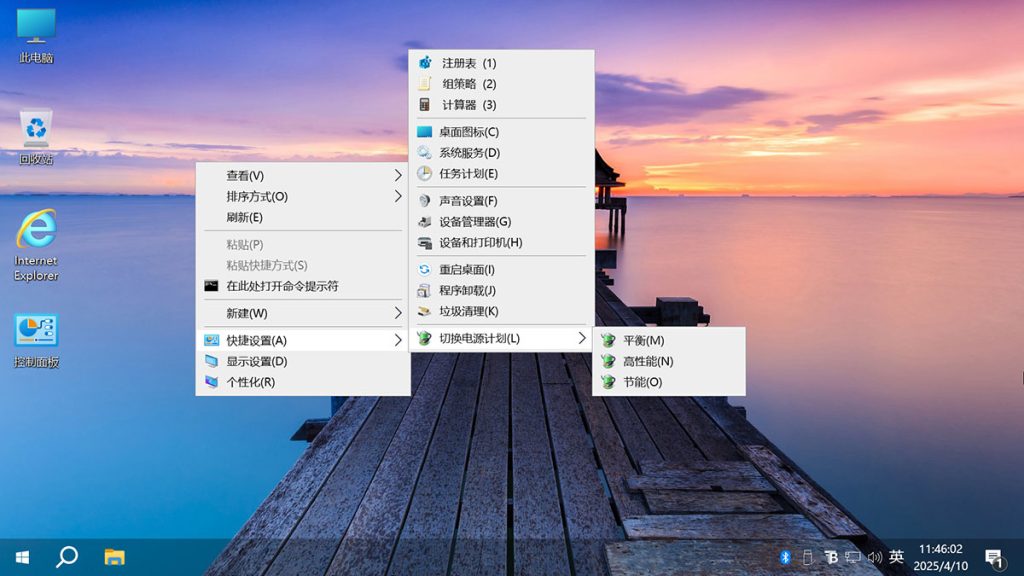Select 桌面图标(C) menu item
This screenshot has width=1024, height=576.
click(502, 132)
